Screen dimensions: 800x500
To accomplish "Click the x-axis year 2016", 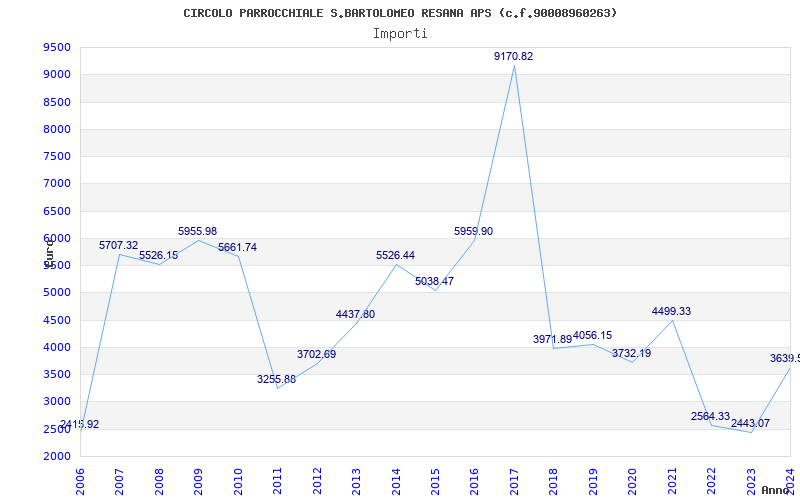I will click(475, 482).
